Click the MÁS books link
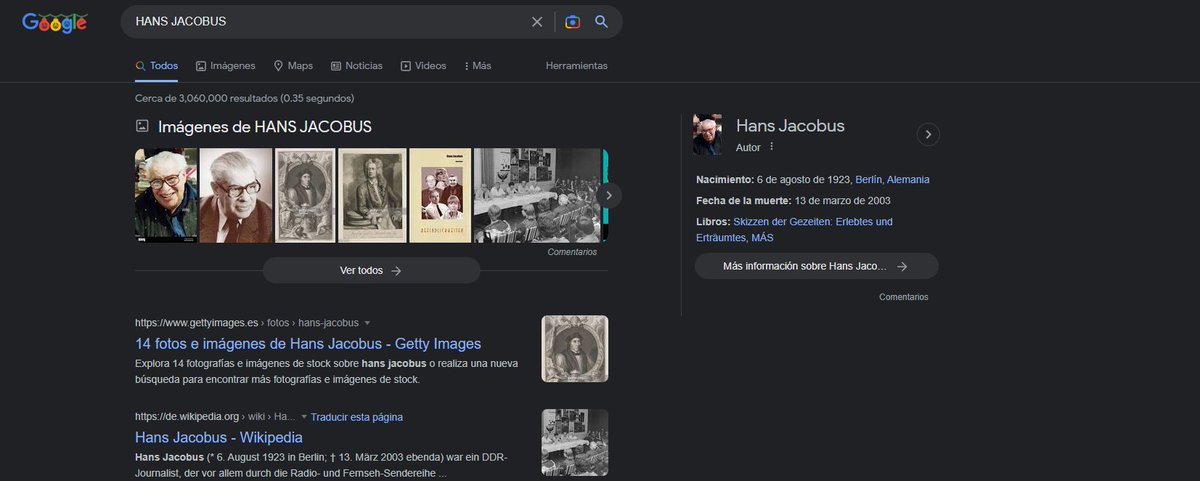1200x481 pixels. (762, 238)
